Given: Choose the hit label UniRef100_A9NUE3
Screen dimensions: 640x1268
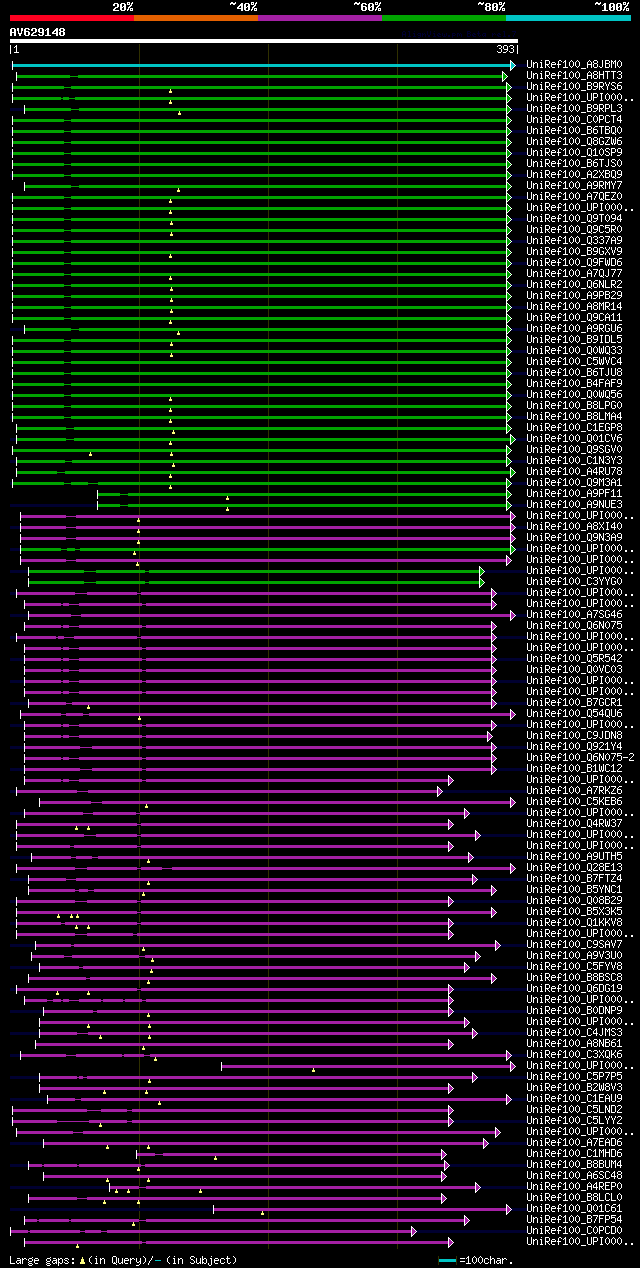Looking at the screenshot, I should pyautogui.click(x=575, y=505).
